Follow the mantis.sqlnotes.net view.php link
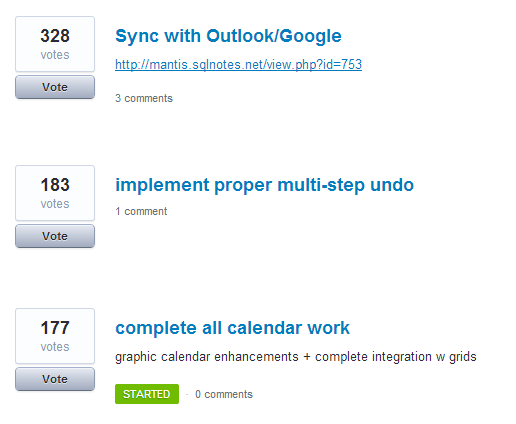Image resolution: width=516 pixels, height=424 pixels. tap(238, 64)
